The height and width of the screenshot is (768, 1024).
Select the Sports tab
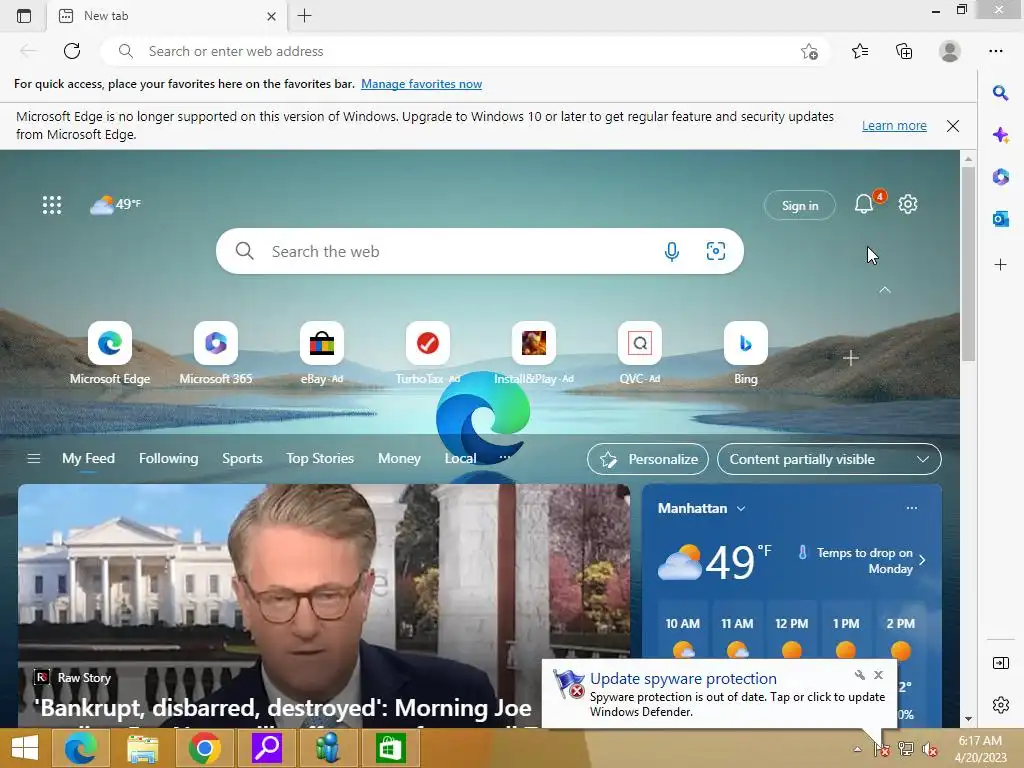242,458
